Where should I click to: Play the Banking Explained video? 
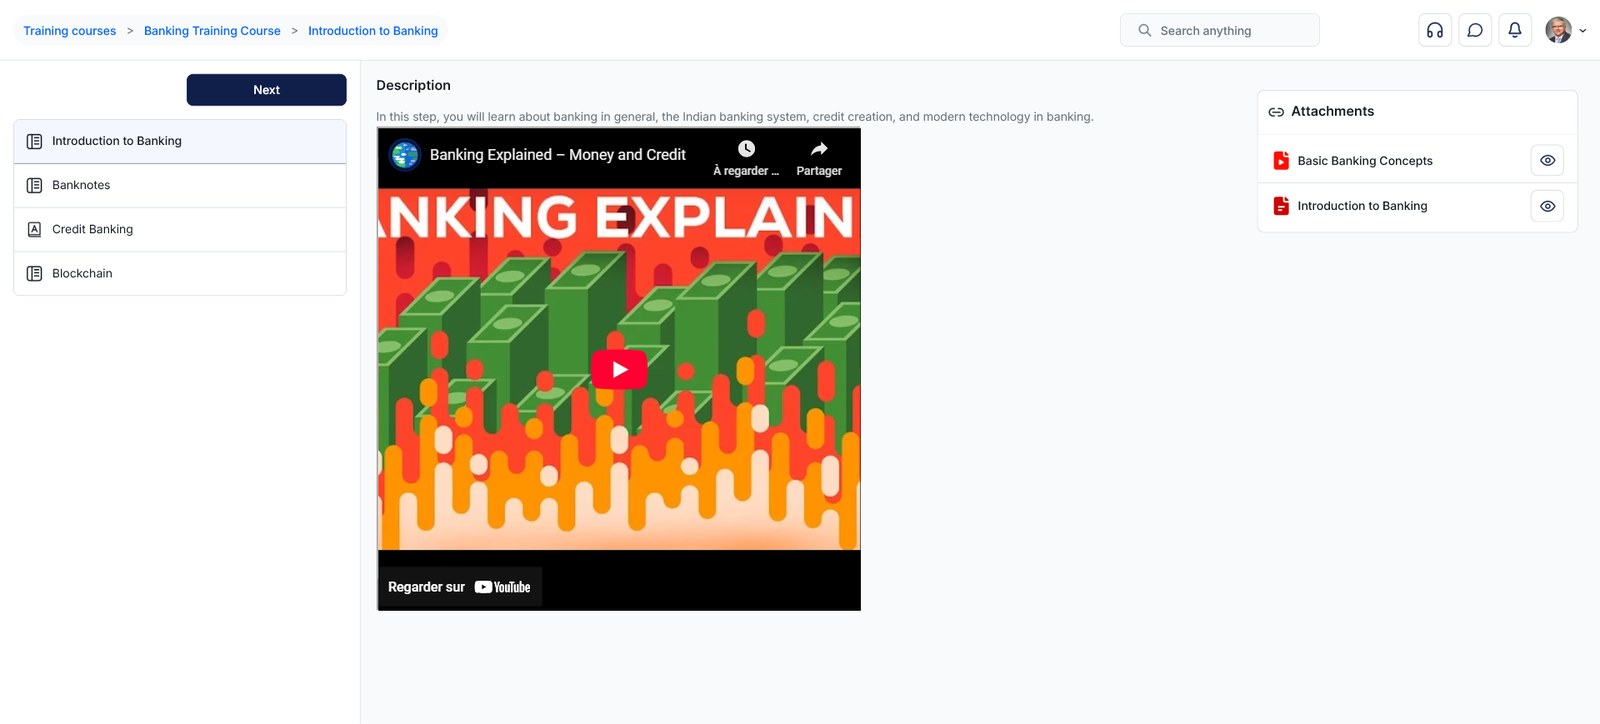point(619,369)
